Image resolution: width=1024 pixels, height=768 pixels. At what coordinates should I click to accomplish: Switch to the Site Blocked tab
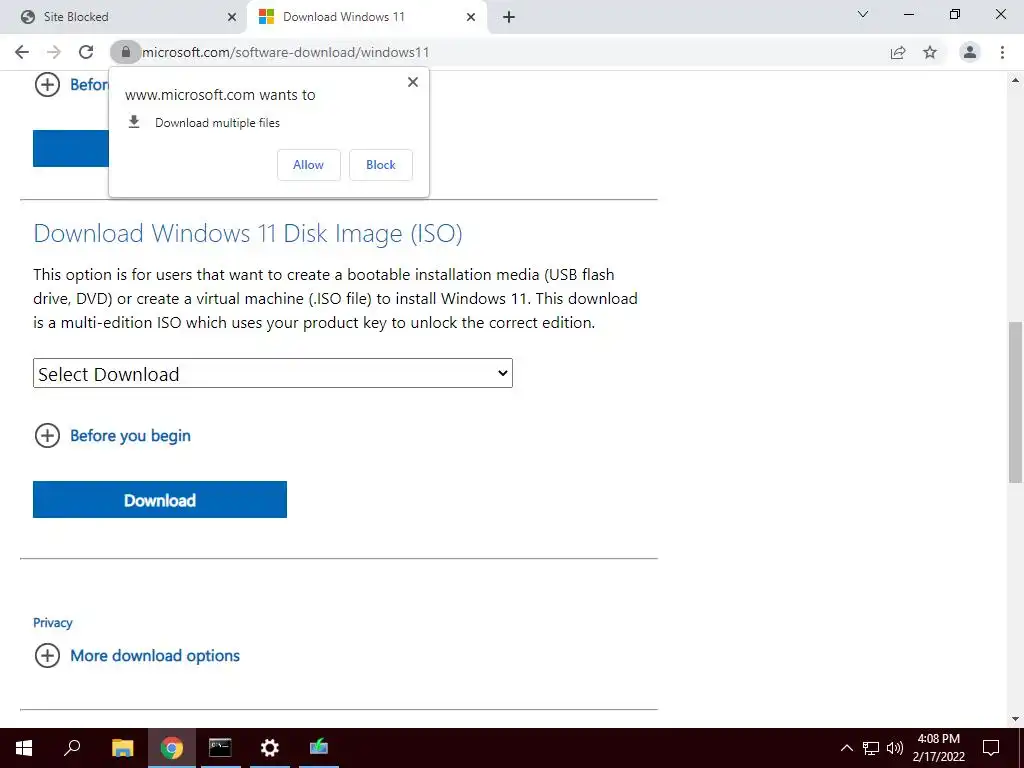(124, 17)
